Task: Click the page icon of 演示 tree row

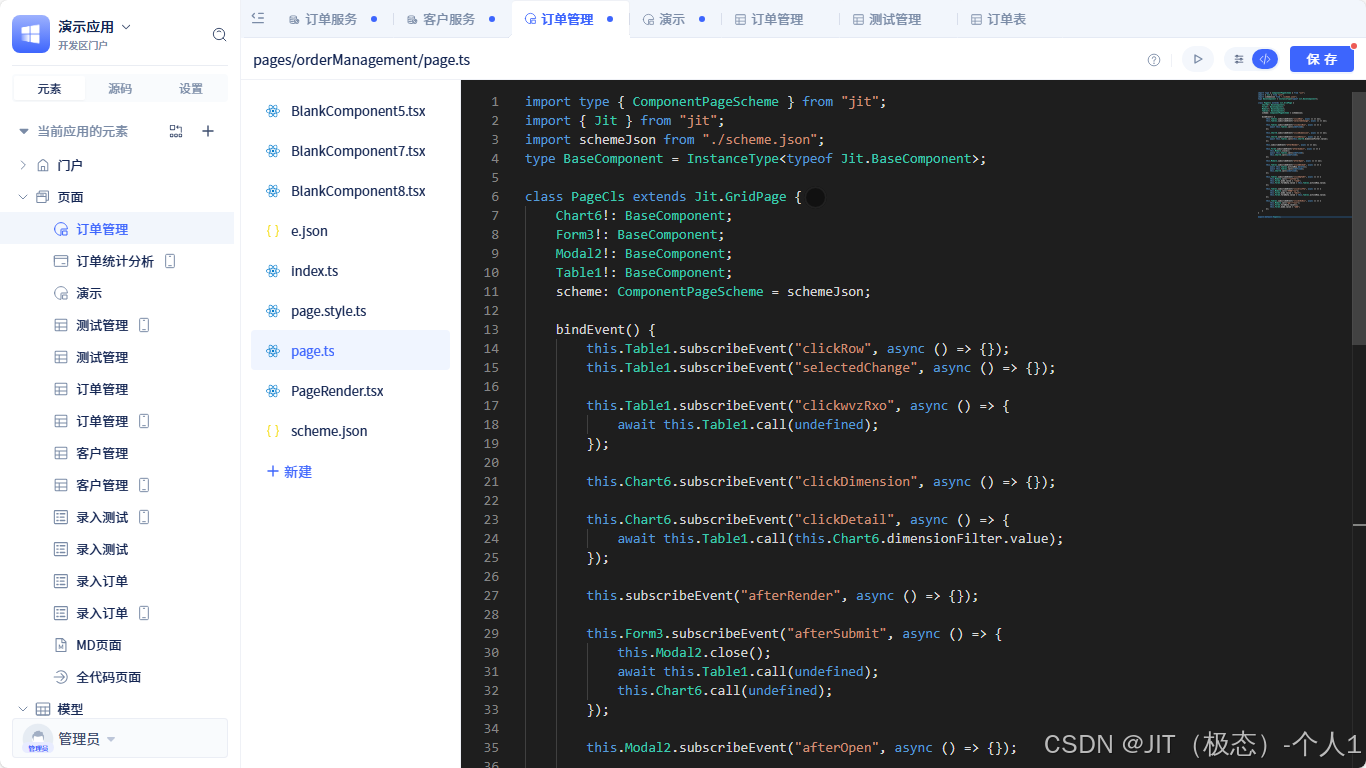Action: [x=60, y=293]
